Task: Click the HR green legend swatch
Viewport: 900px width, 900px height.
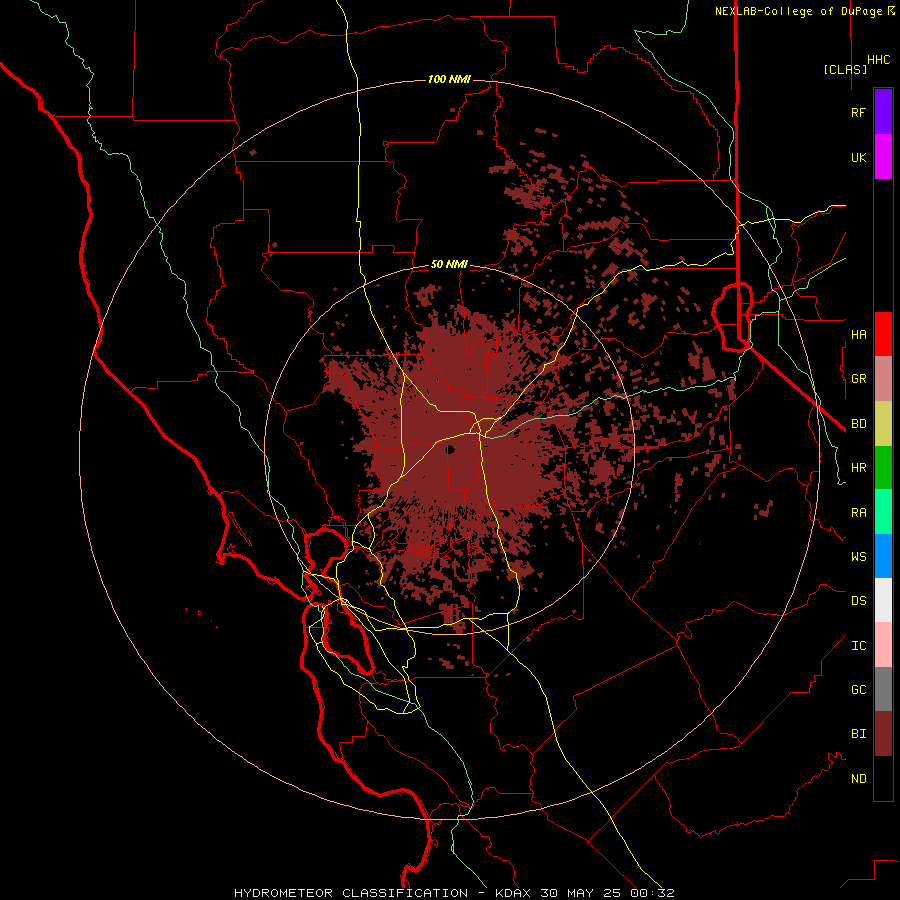Action: [x=883, y=468]
